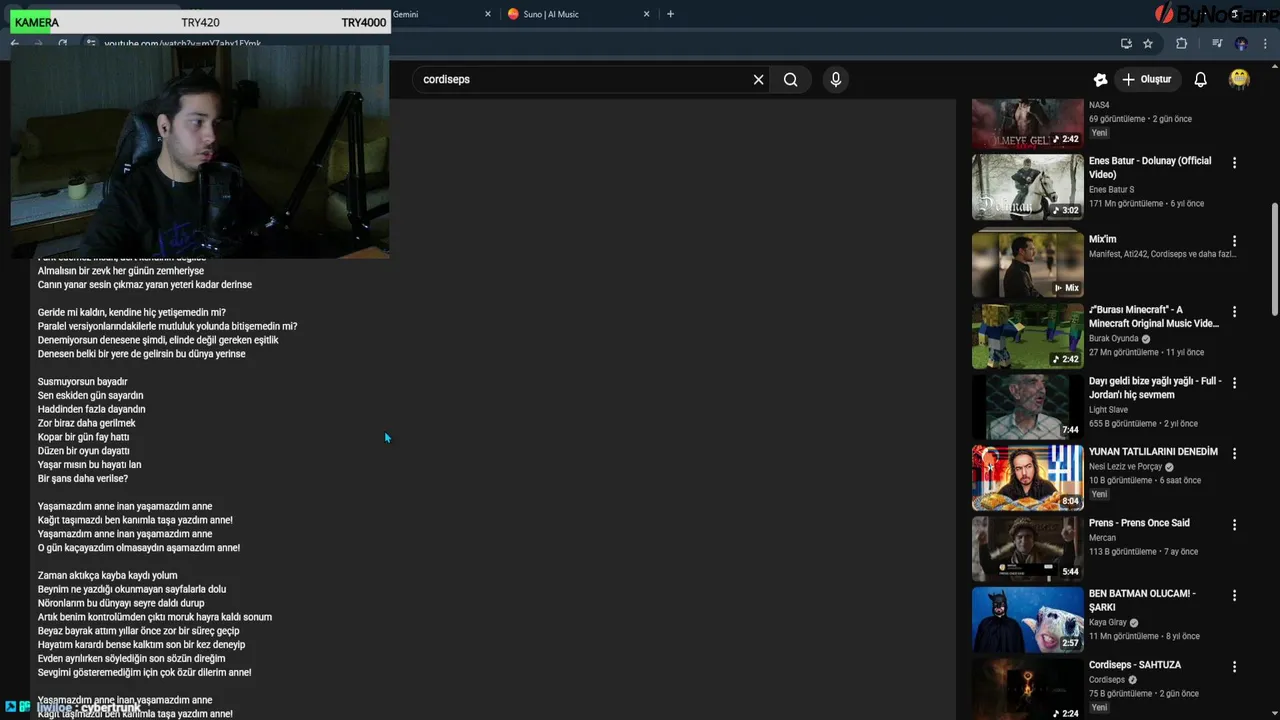
Task: Open the Oluştur create button
Action: (1147, 80)
